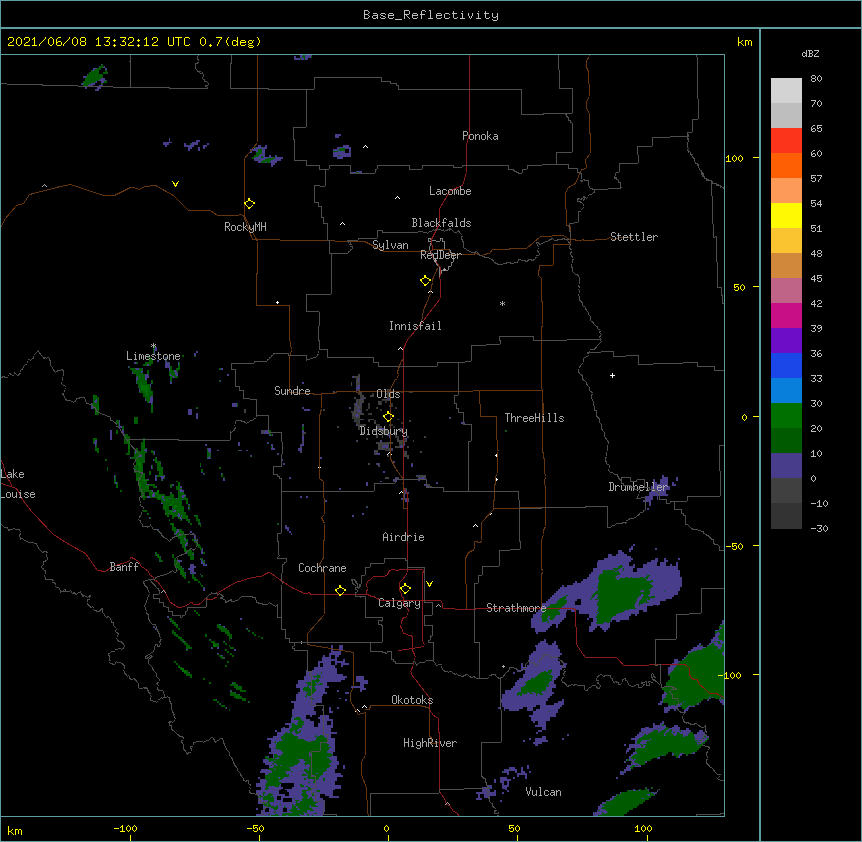
Task: Click the Calgary label
Action: [x=399, y=603]
